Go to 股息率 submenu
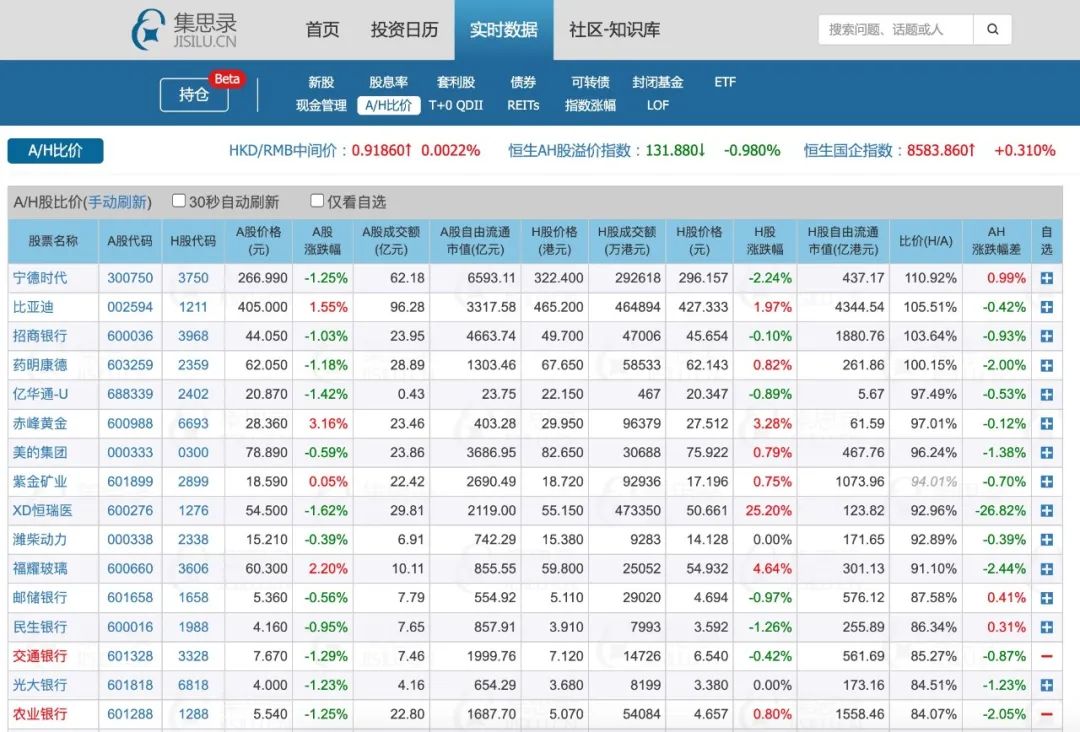The image size is (1080, 732). tap(388, 82)
